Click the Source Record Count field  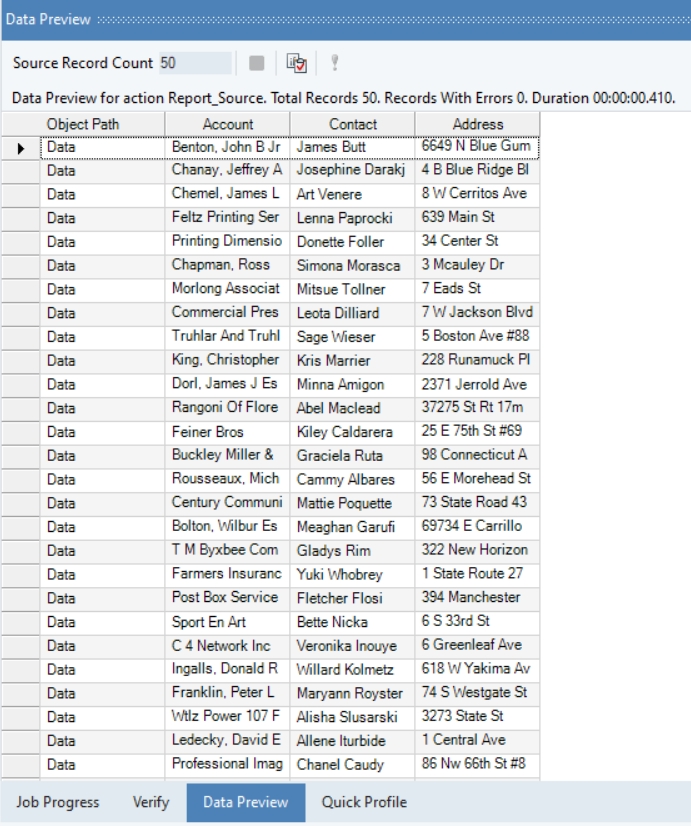(x=194, y=63)
